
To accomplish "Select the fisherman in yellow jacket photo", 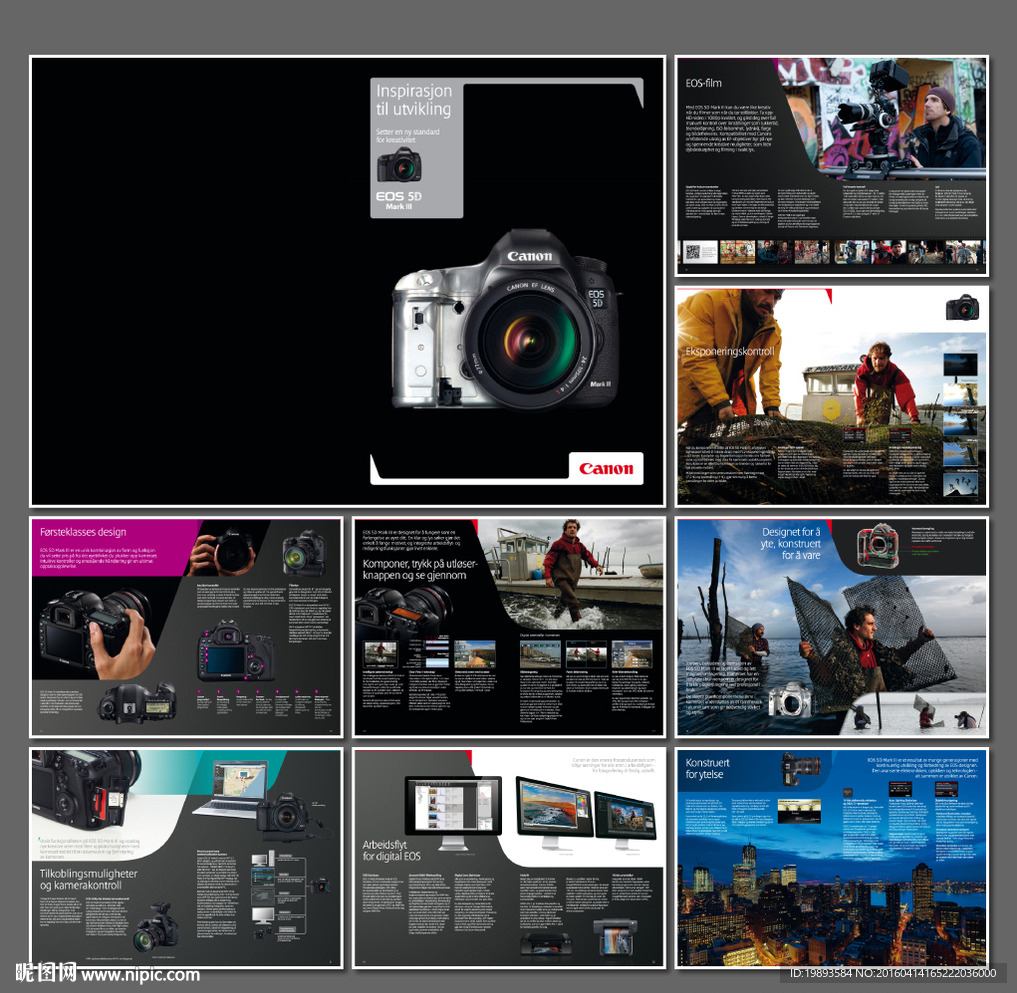I will click(x=731, y=355).
